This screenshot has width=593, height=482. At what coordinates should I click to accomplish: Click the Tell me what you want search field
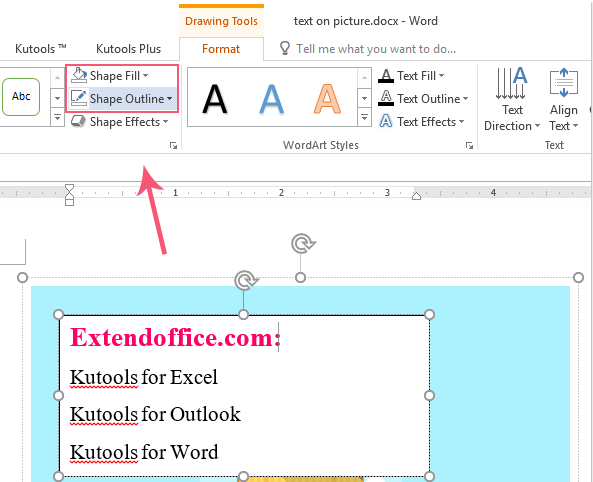(x=376, y=49)
